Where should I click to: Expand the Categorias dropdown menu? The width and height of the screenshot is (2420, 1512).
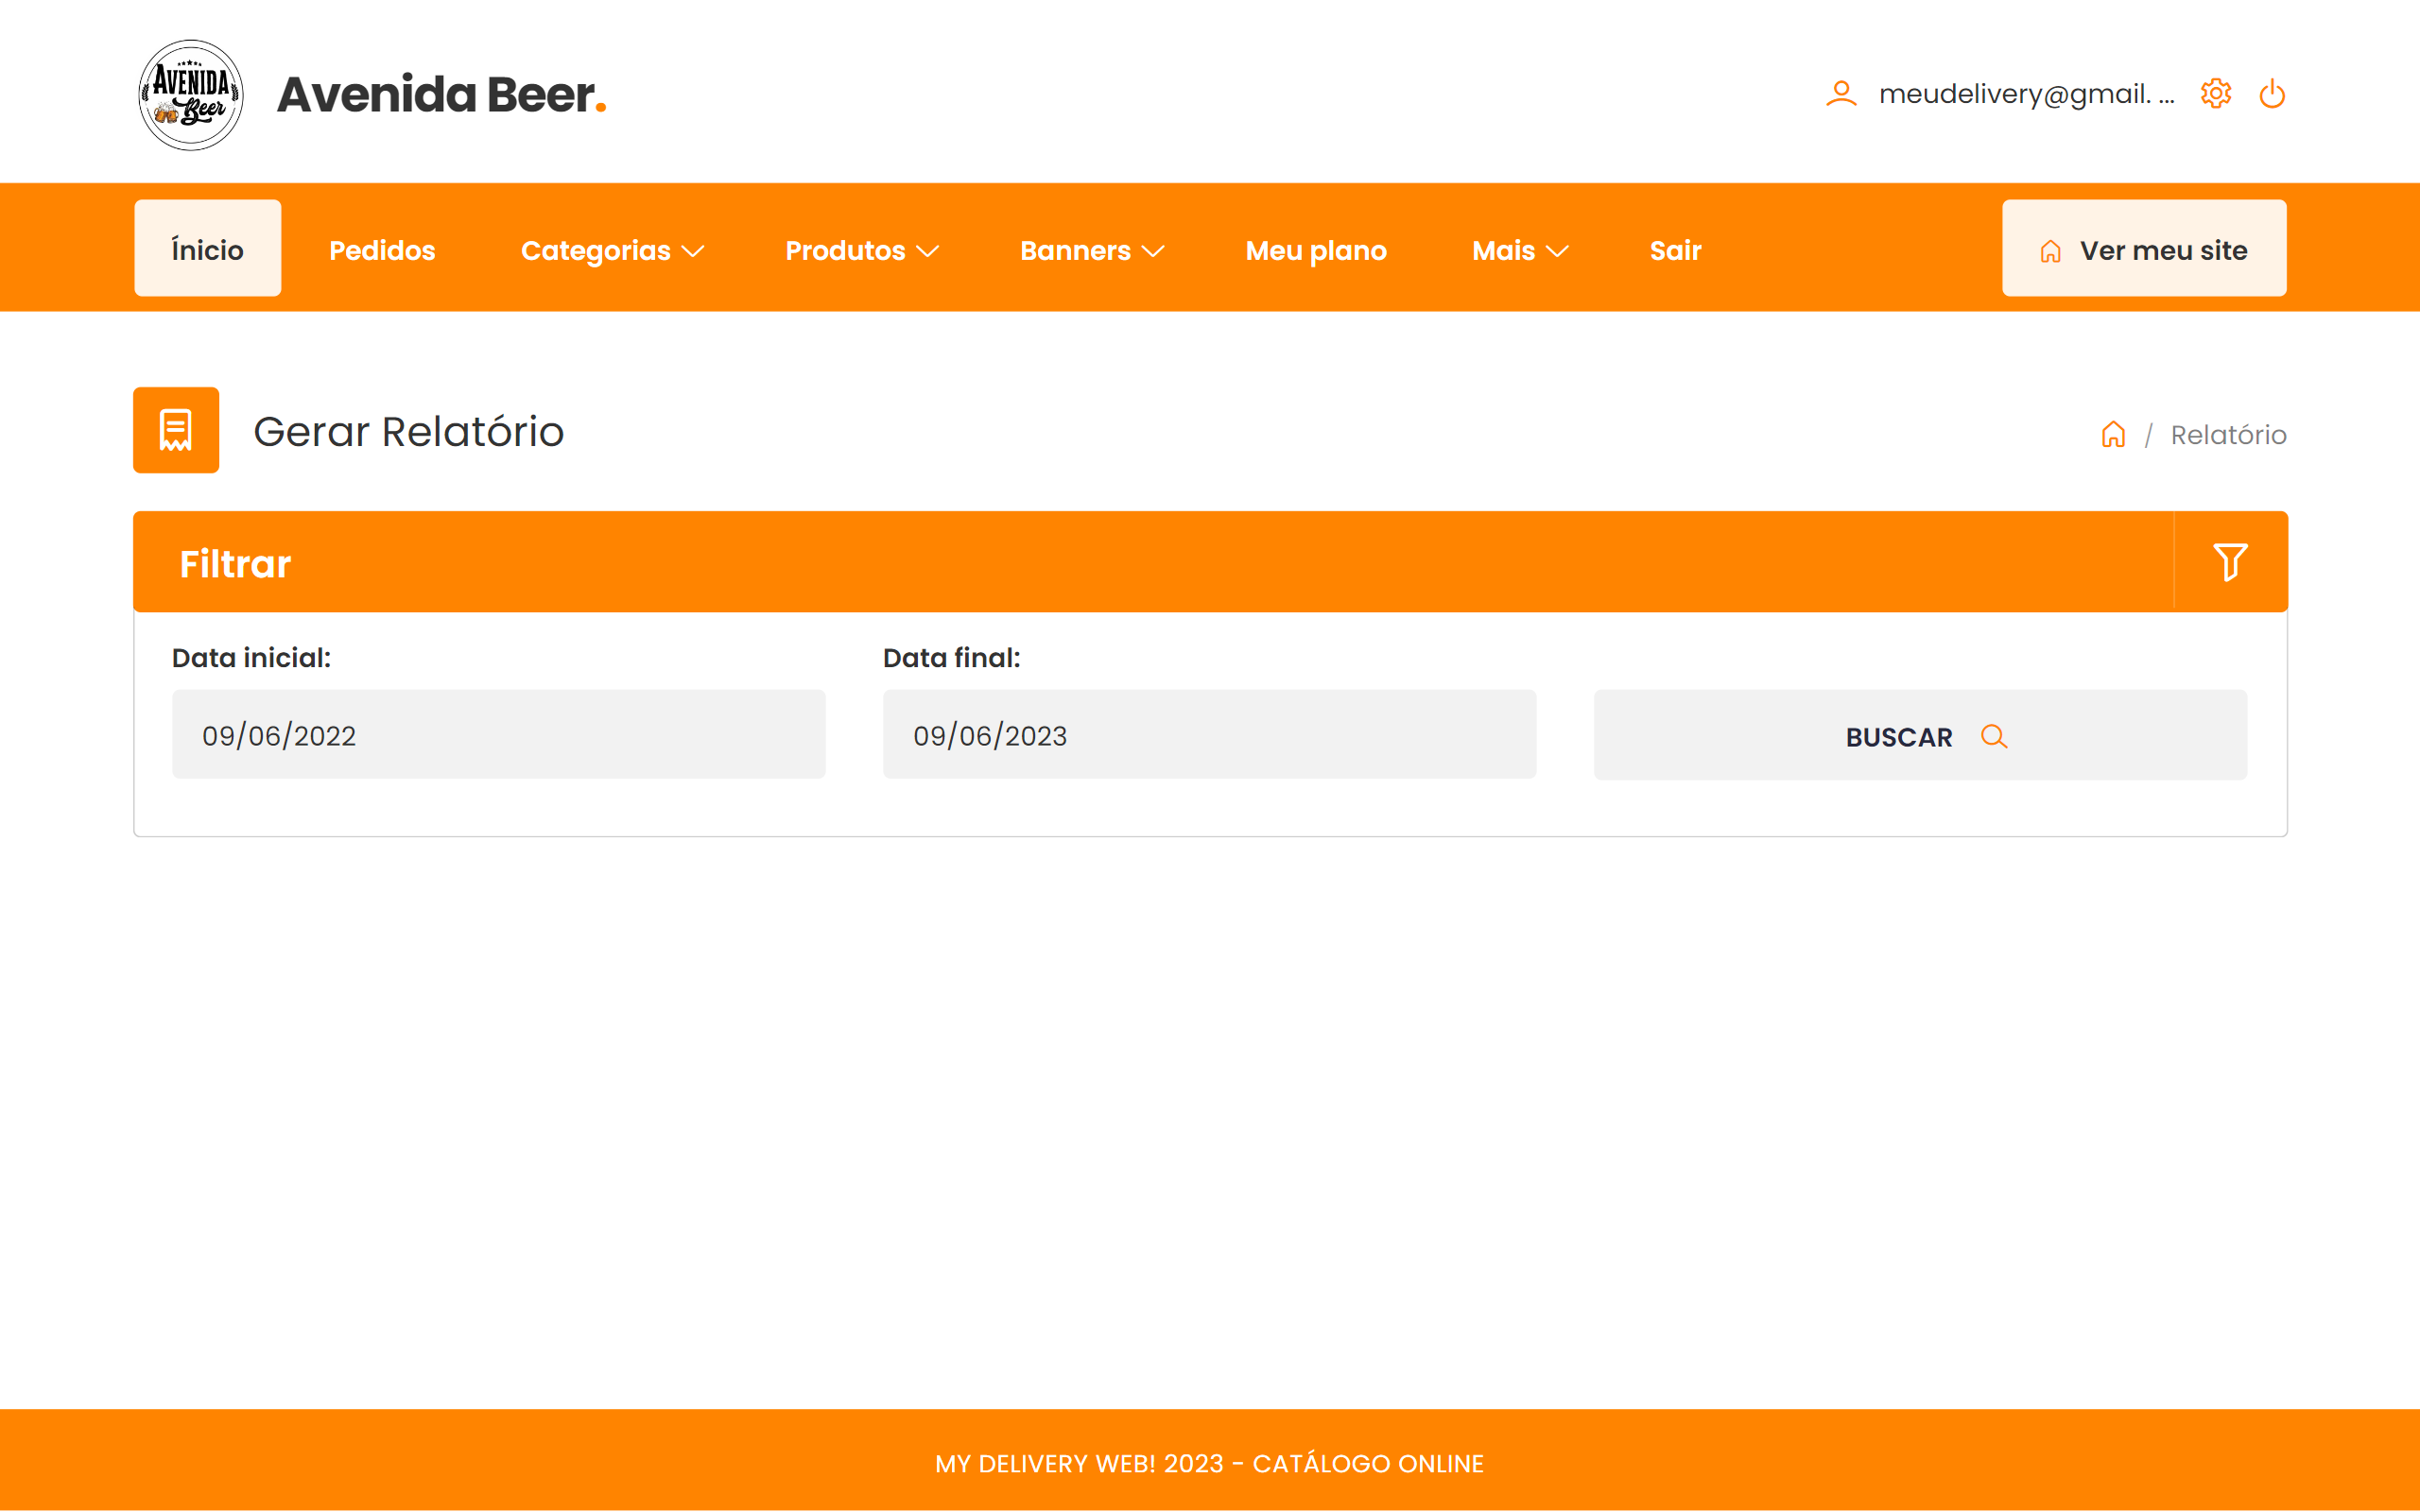pyautogui.click(x=612, y=250)
